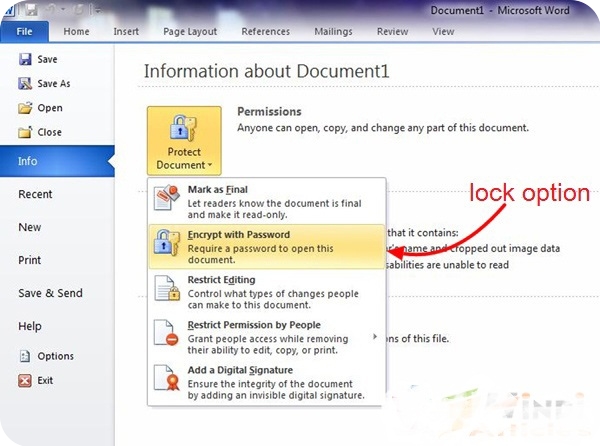
Task: Click the Save As label
Action: coord(54,83)
